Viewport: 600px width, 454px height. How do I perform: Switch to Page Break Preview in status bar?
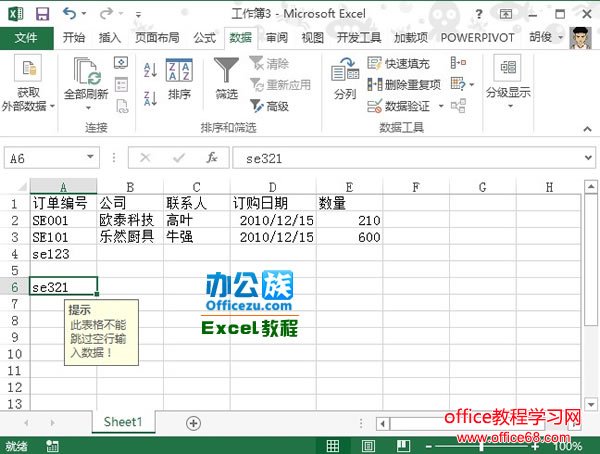[x=403, y=446]
